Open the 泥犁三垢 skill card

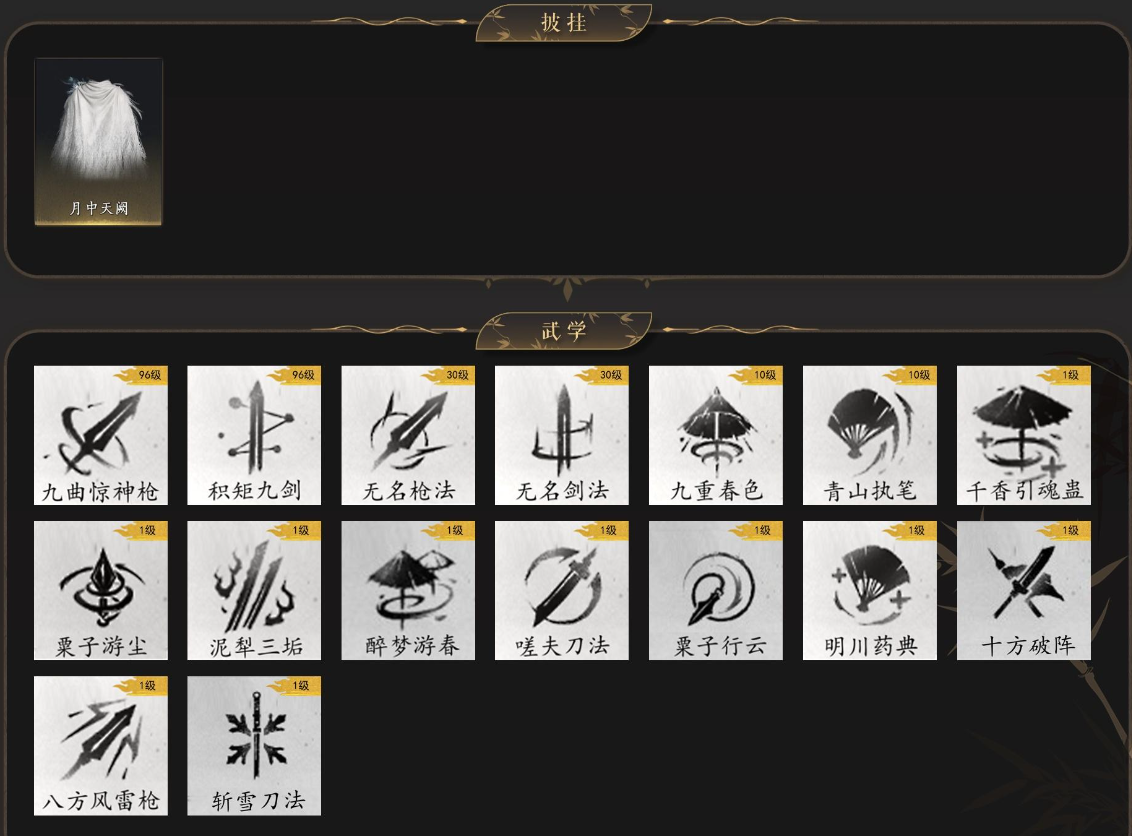(254, 590)
